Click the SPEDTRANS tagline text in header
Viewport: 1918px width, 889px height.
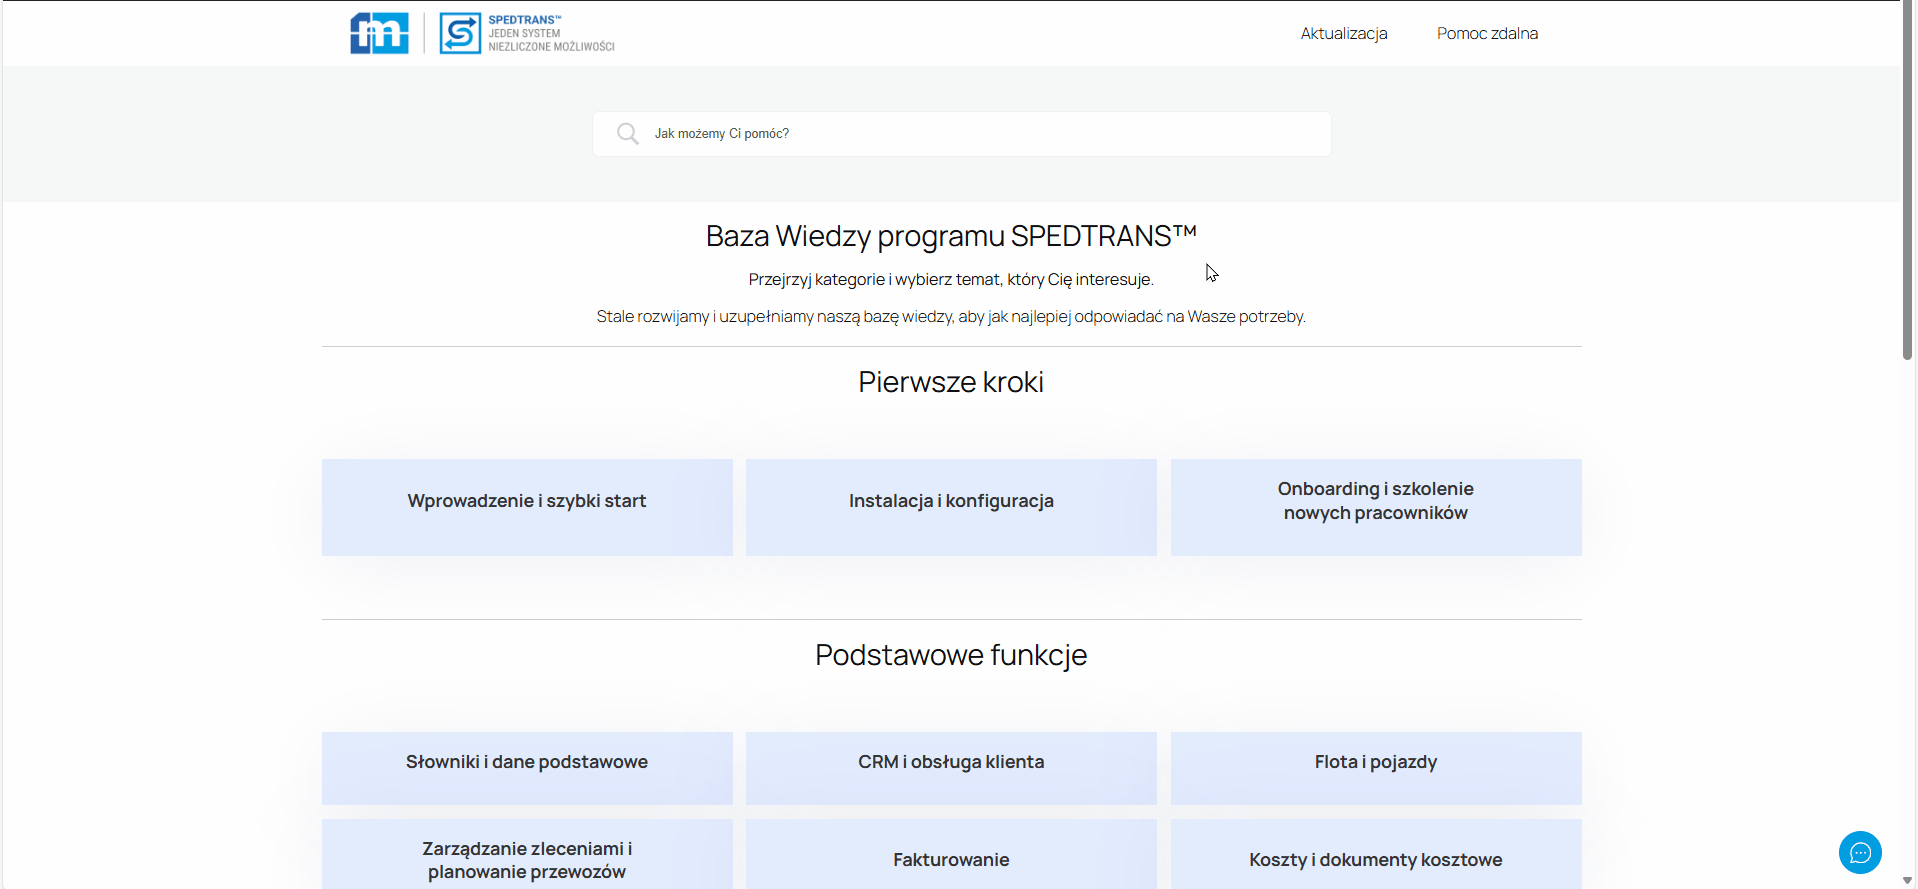point(551,34)
